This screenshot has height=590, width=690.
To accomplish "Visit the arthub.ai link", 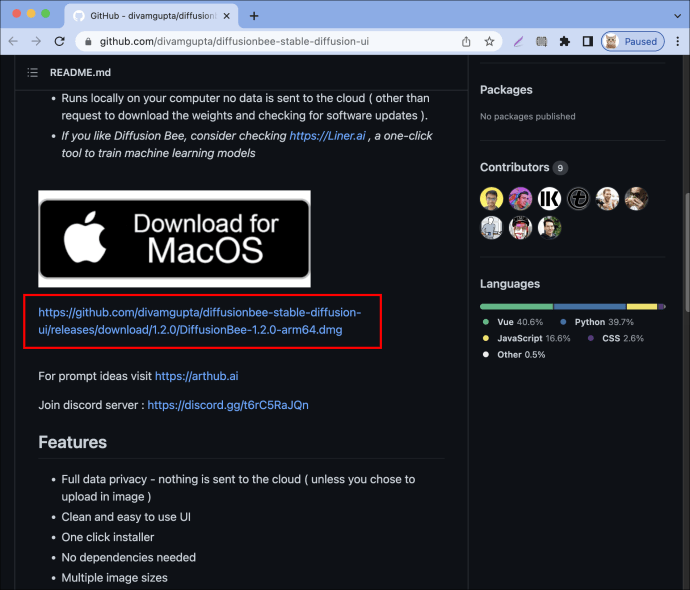I will pyautogui.click(x=197, y=376).
